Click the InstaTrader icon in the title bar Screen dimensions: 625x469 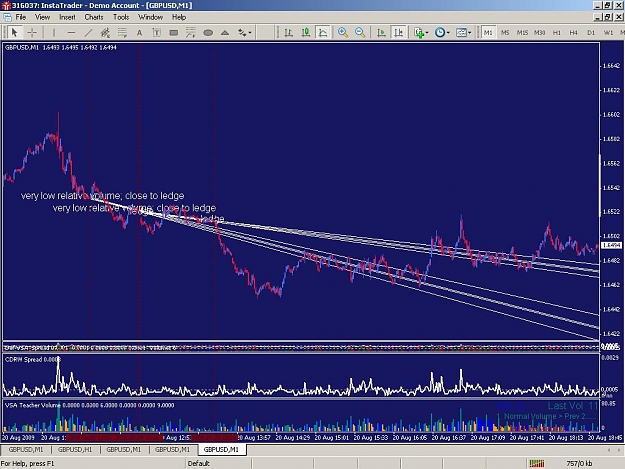click(x=6, y=5)
